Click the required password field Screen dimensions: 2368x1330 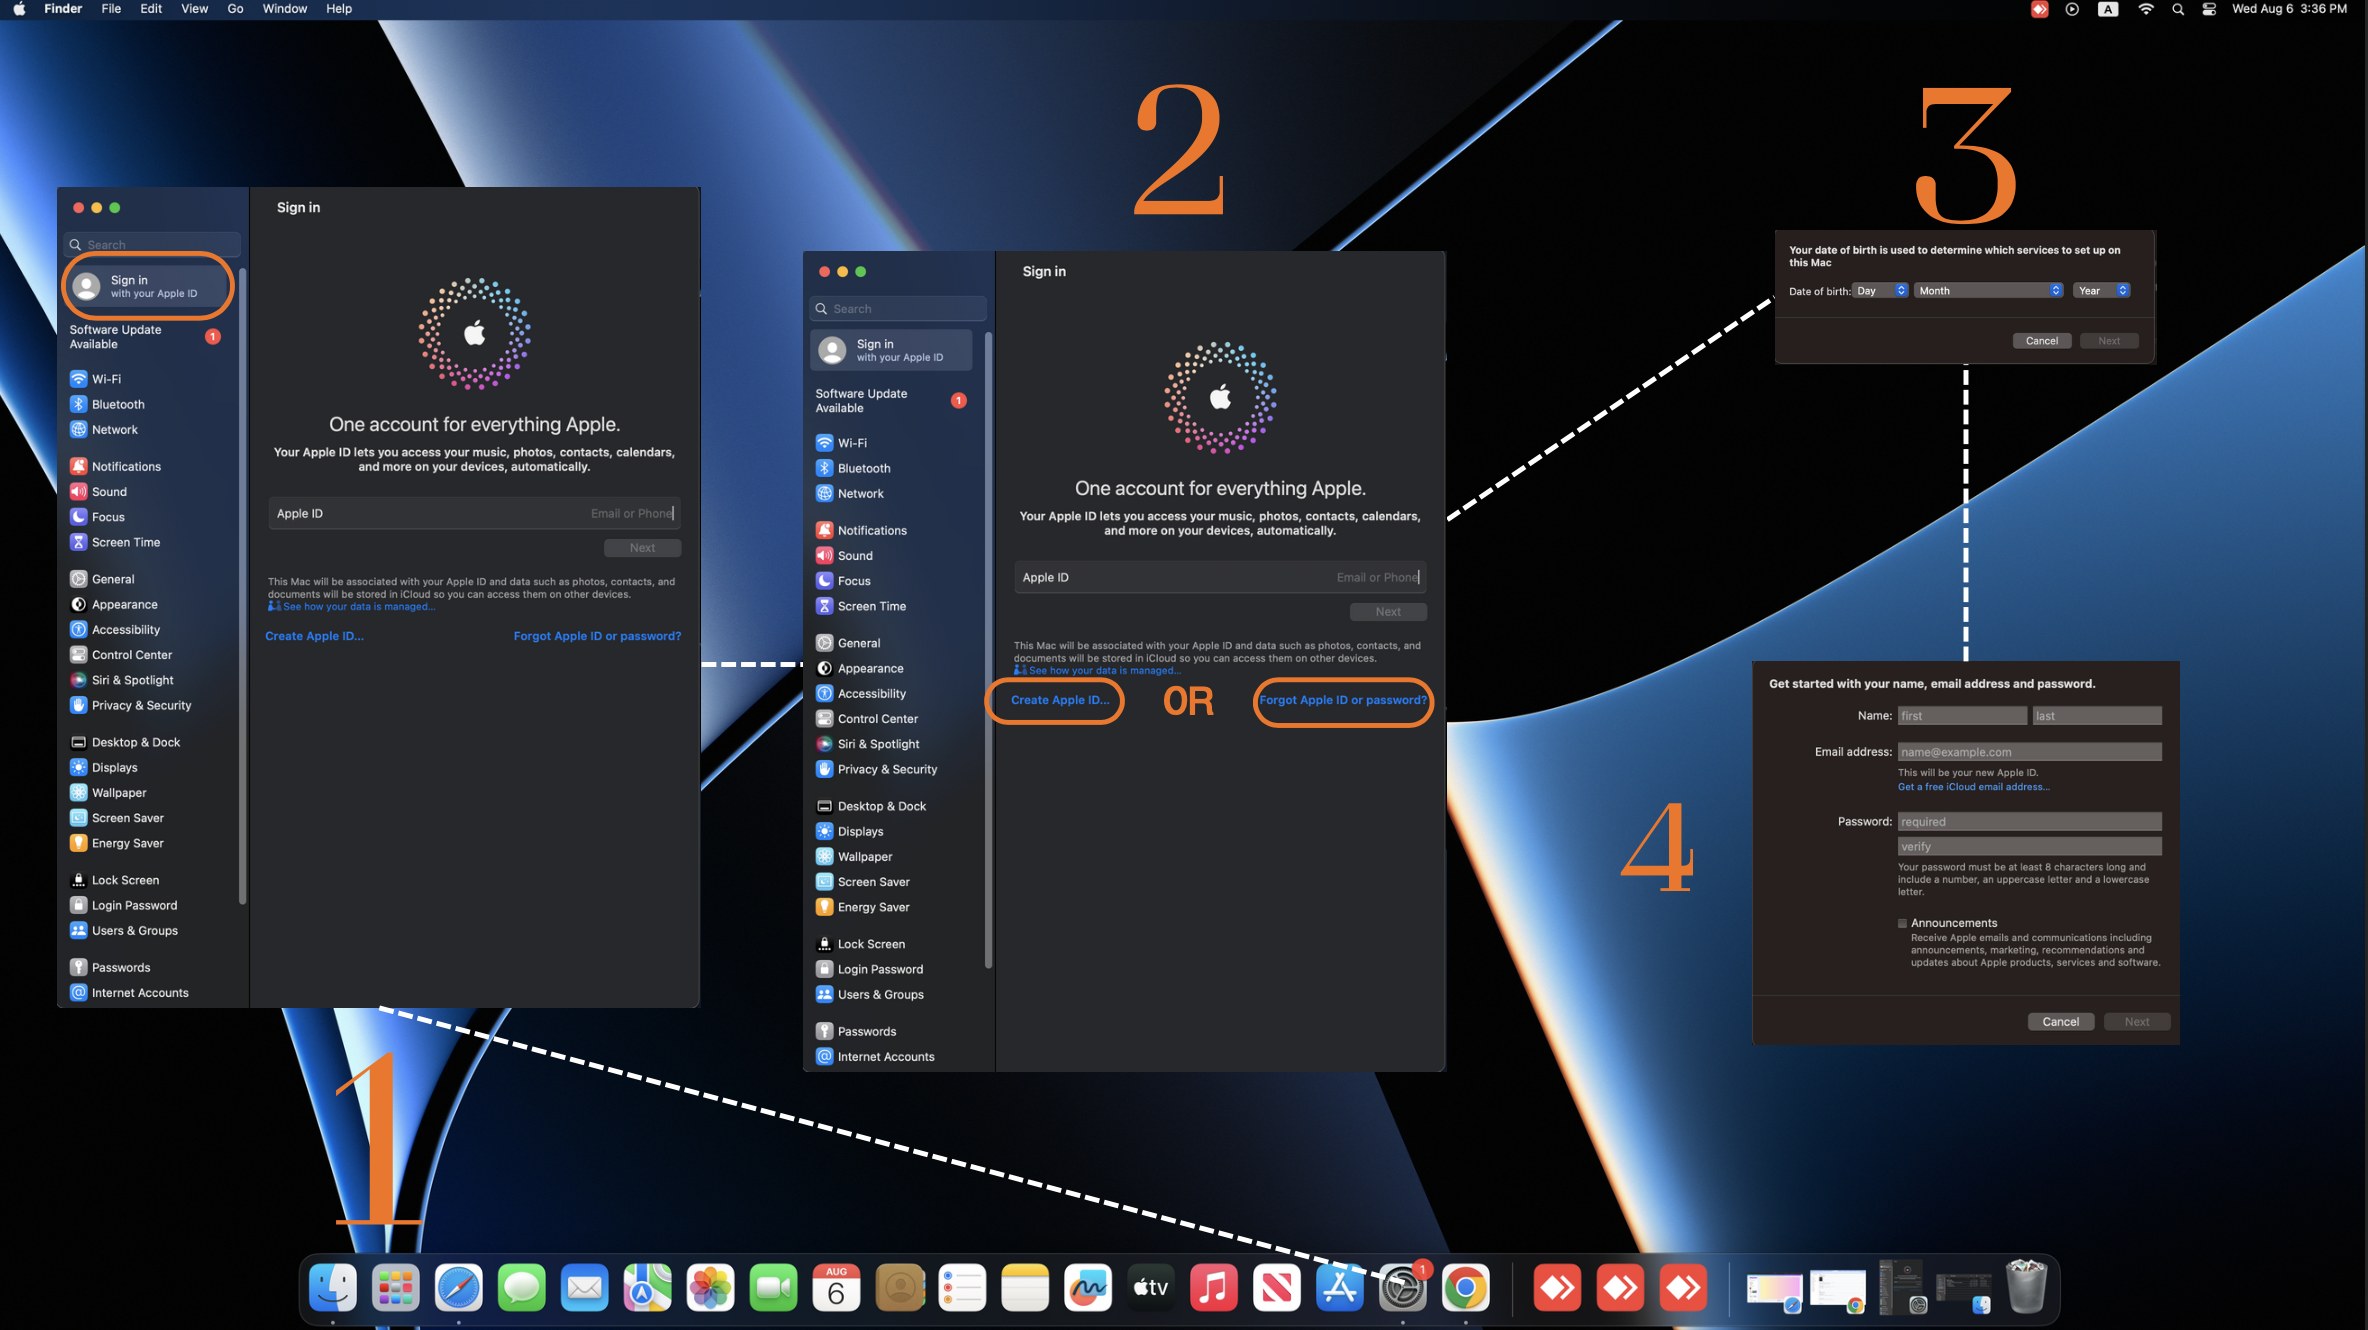pos(2030,822)
